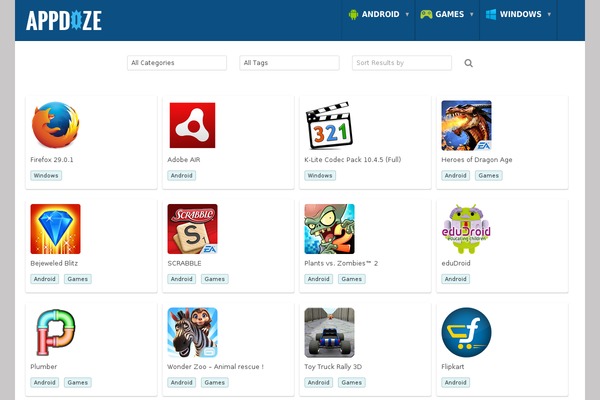Image resolution: width=600 pixels, height=400 pixels.
Task: Click the Games tag under Heroes of Dragon Age
Action: pos(489,176)
